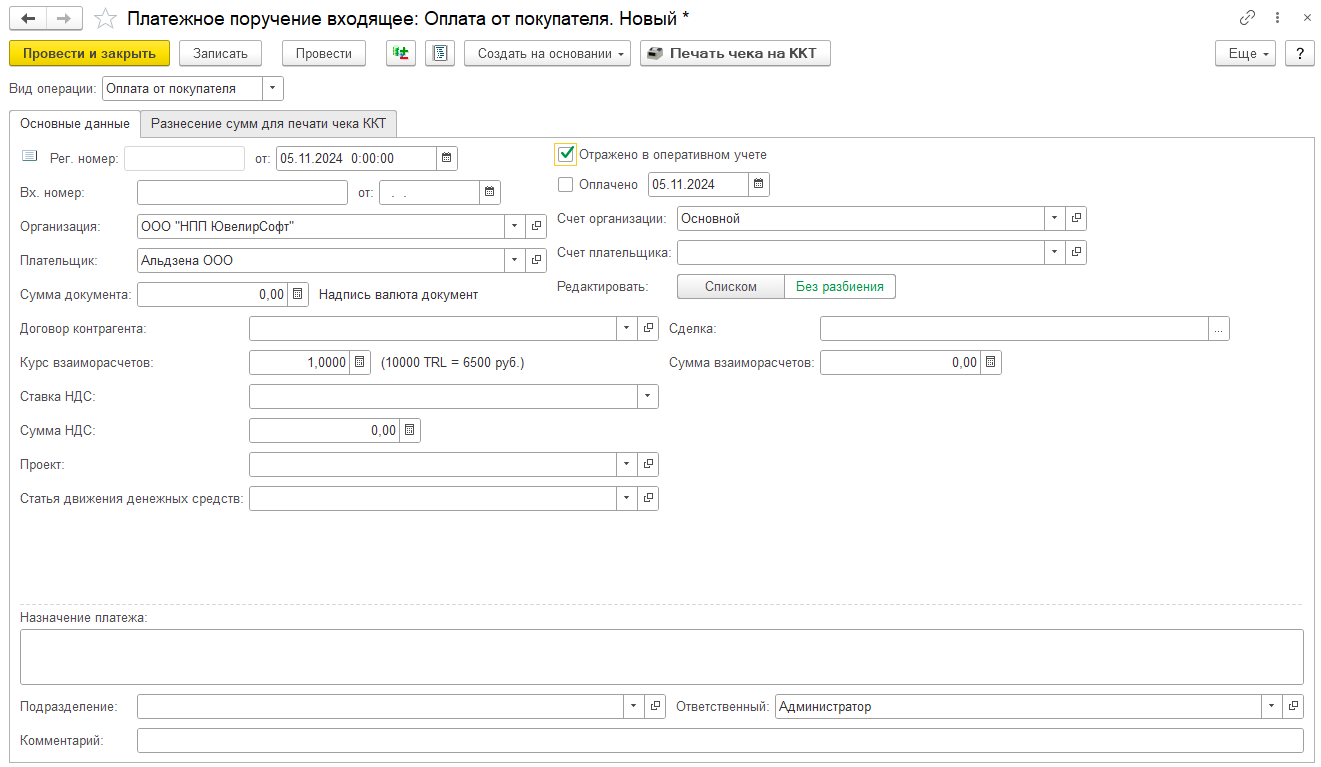Go back with the left arrow

click(28, 19)
